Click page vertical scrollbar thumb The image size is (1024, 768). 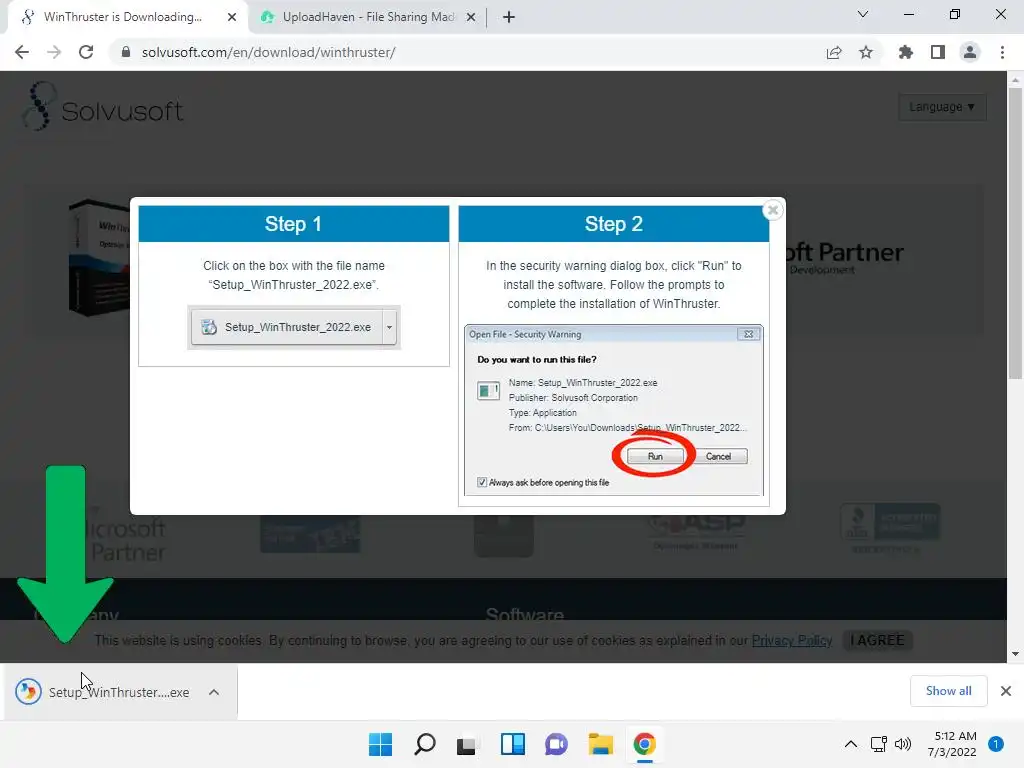coord(1015,234)
